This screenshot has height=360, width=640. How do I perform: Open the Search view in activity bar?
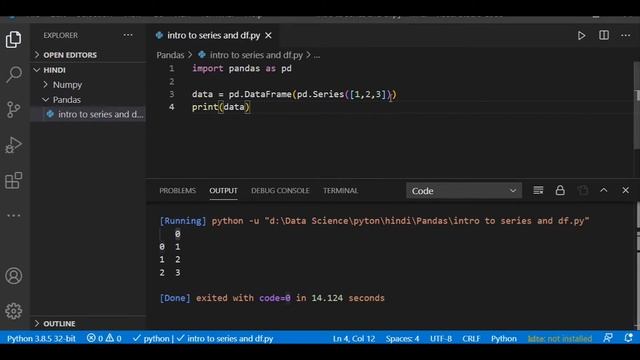[13, 75]
